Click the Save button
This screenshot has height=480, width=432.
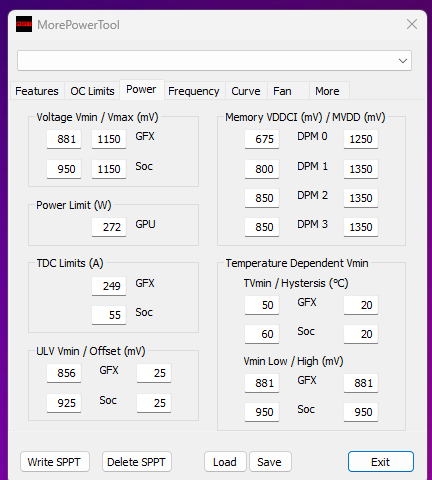click(x=270, y=462)
